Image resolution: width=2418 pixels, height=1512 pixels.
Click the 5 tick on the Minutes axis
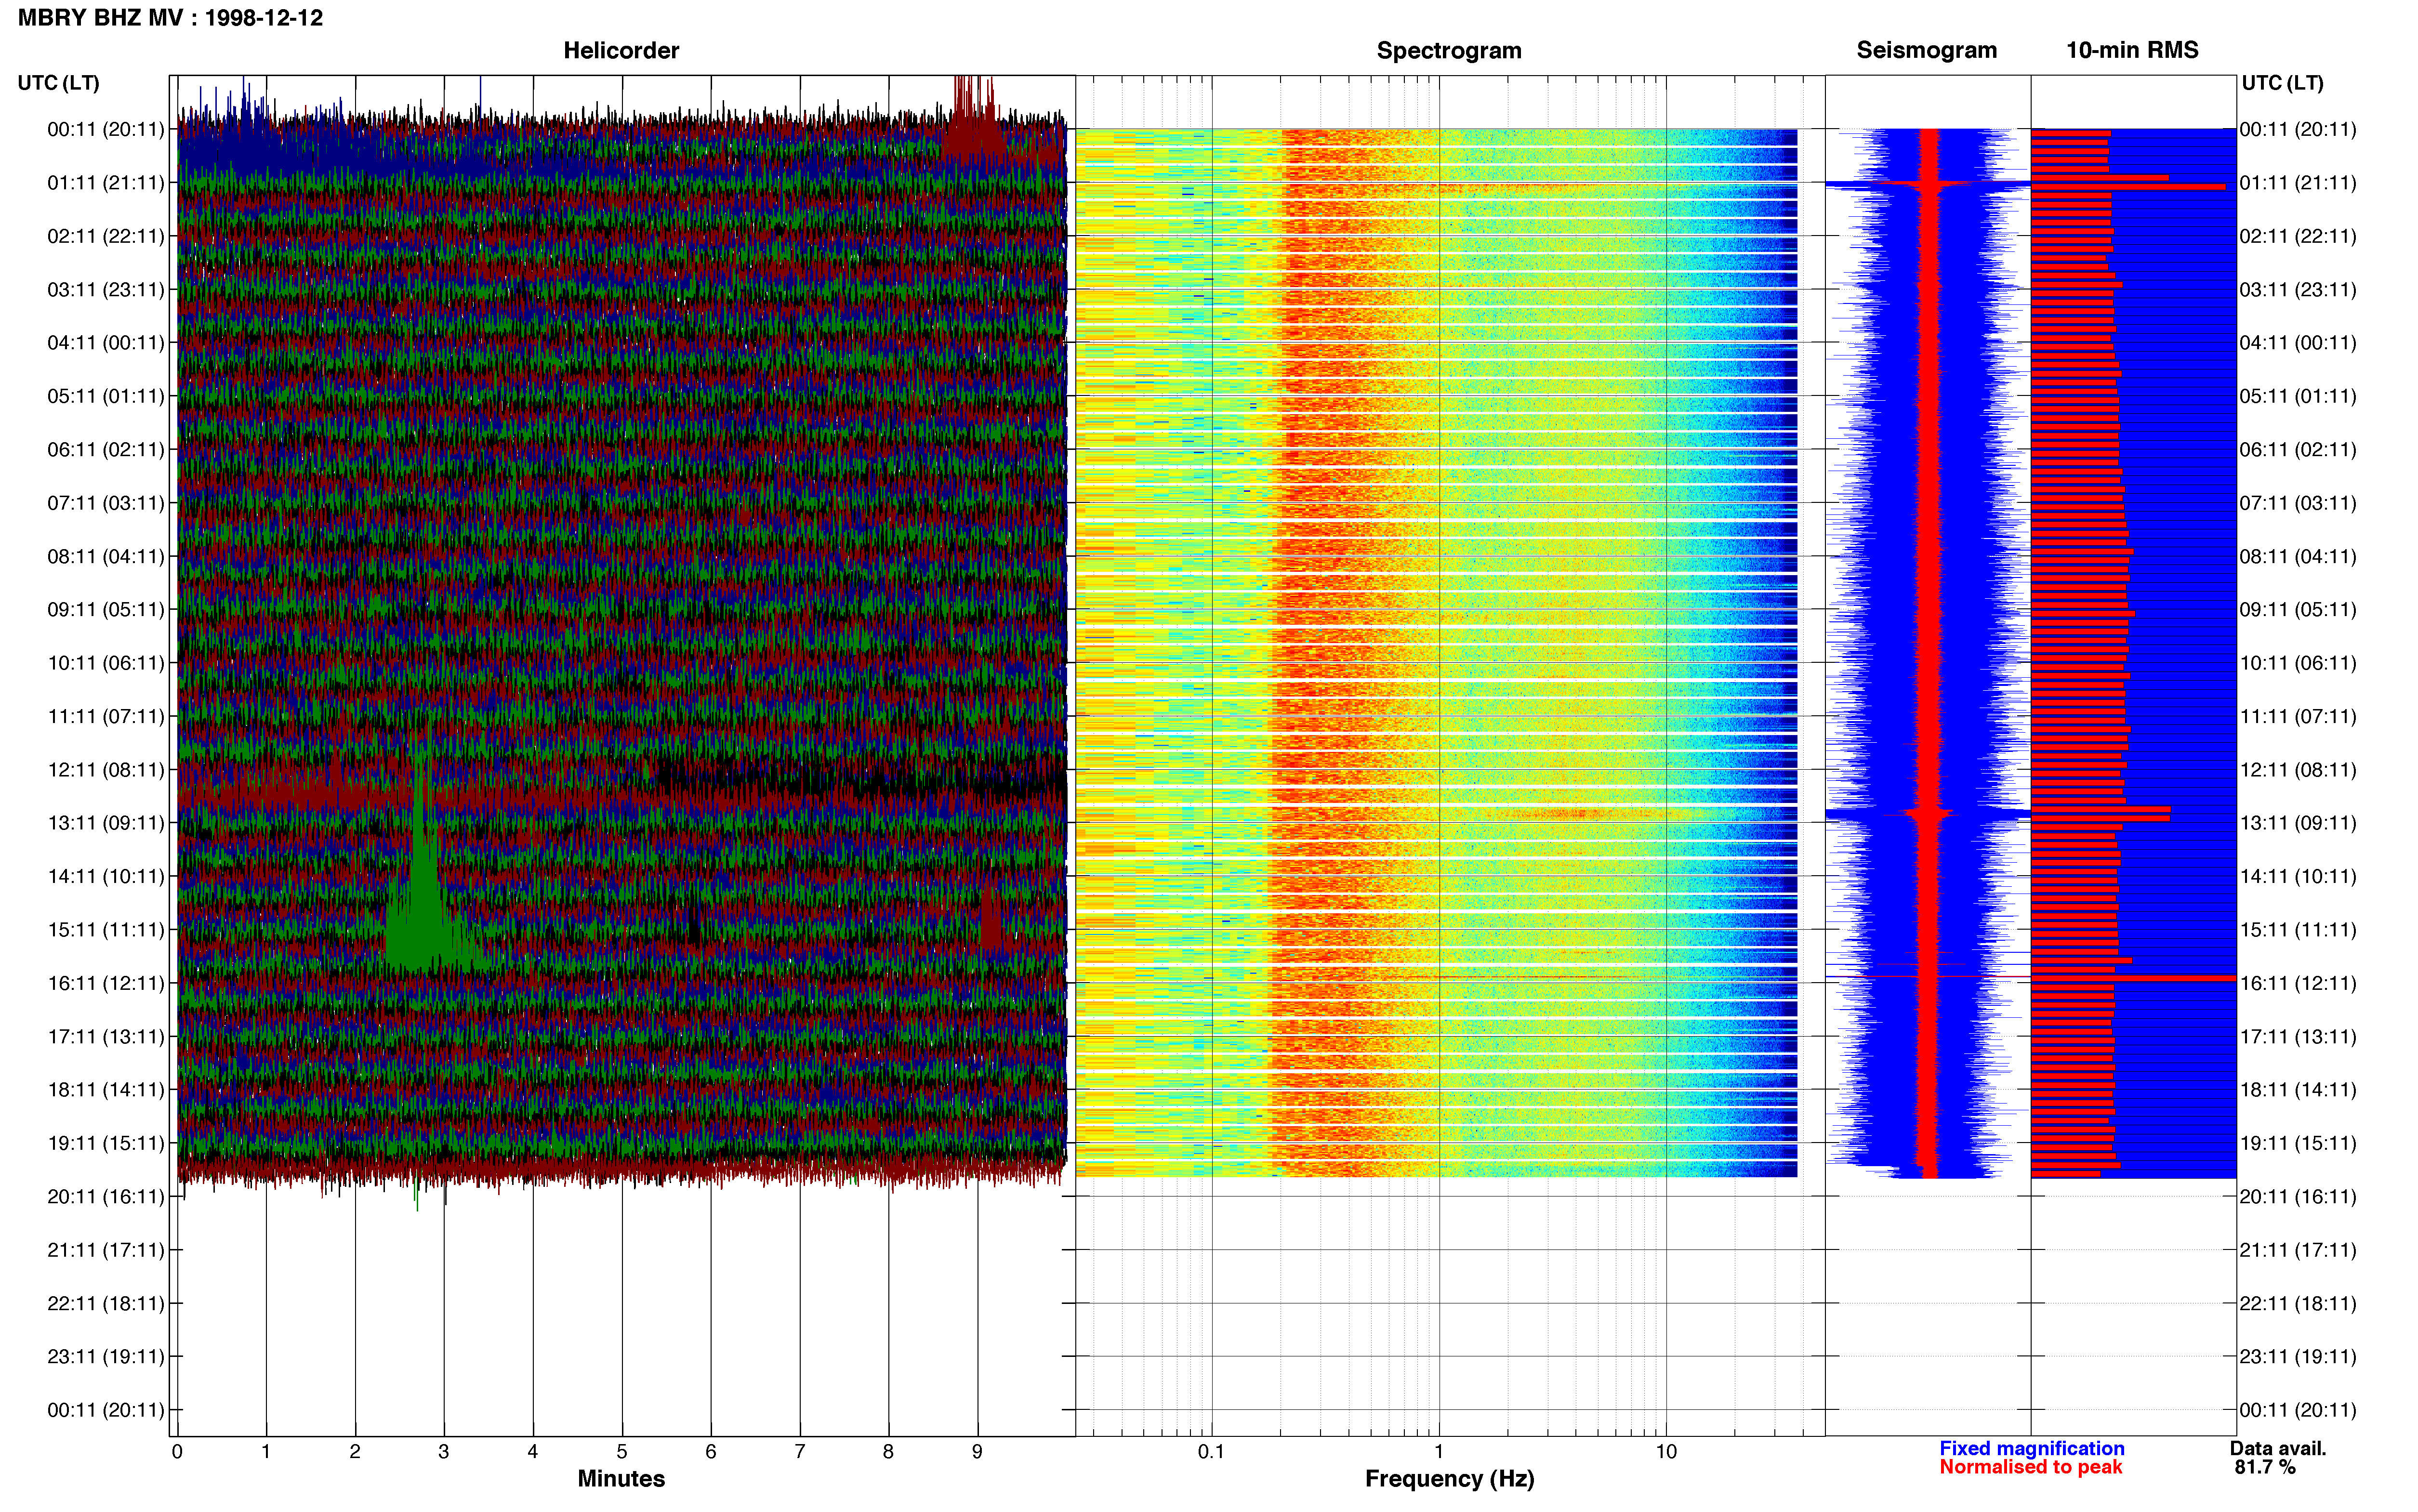622,1452
